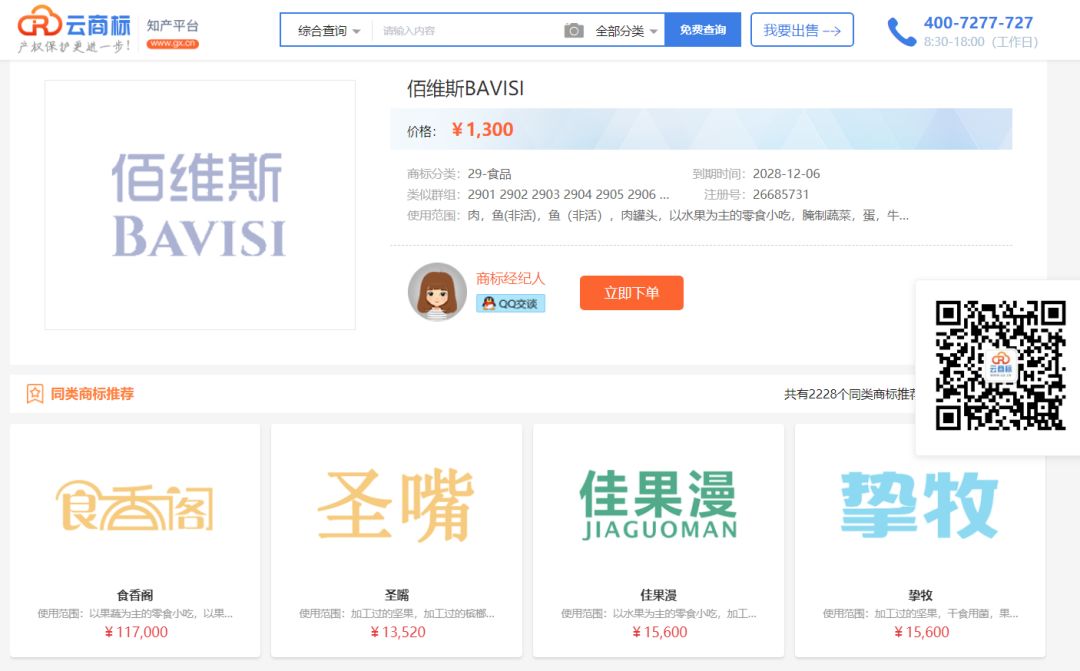The width and height of the screenshot is (1080, 671).
Task: Click the 佳果漫 trademark name link
Action: [658, 595]
